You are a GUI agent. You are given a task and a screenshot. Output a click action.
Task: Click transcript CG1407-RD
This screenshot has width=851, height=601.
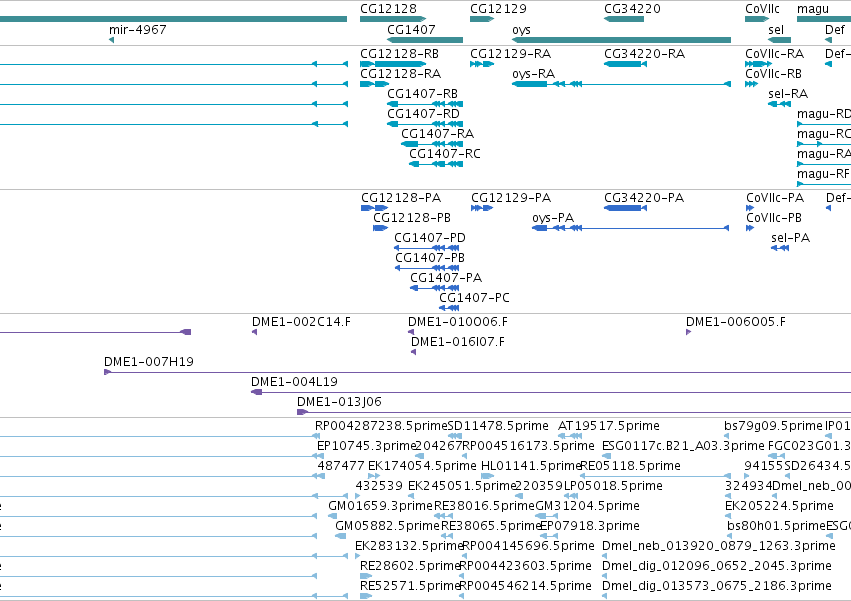(425, 124)
